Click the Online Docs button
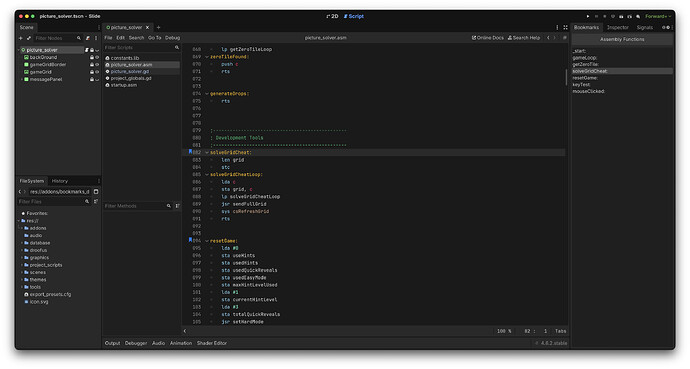This screenshot has height=369, width=690. point(488,38)
